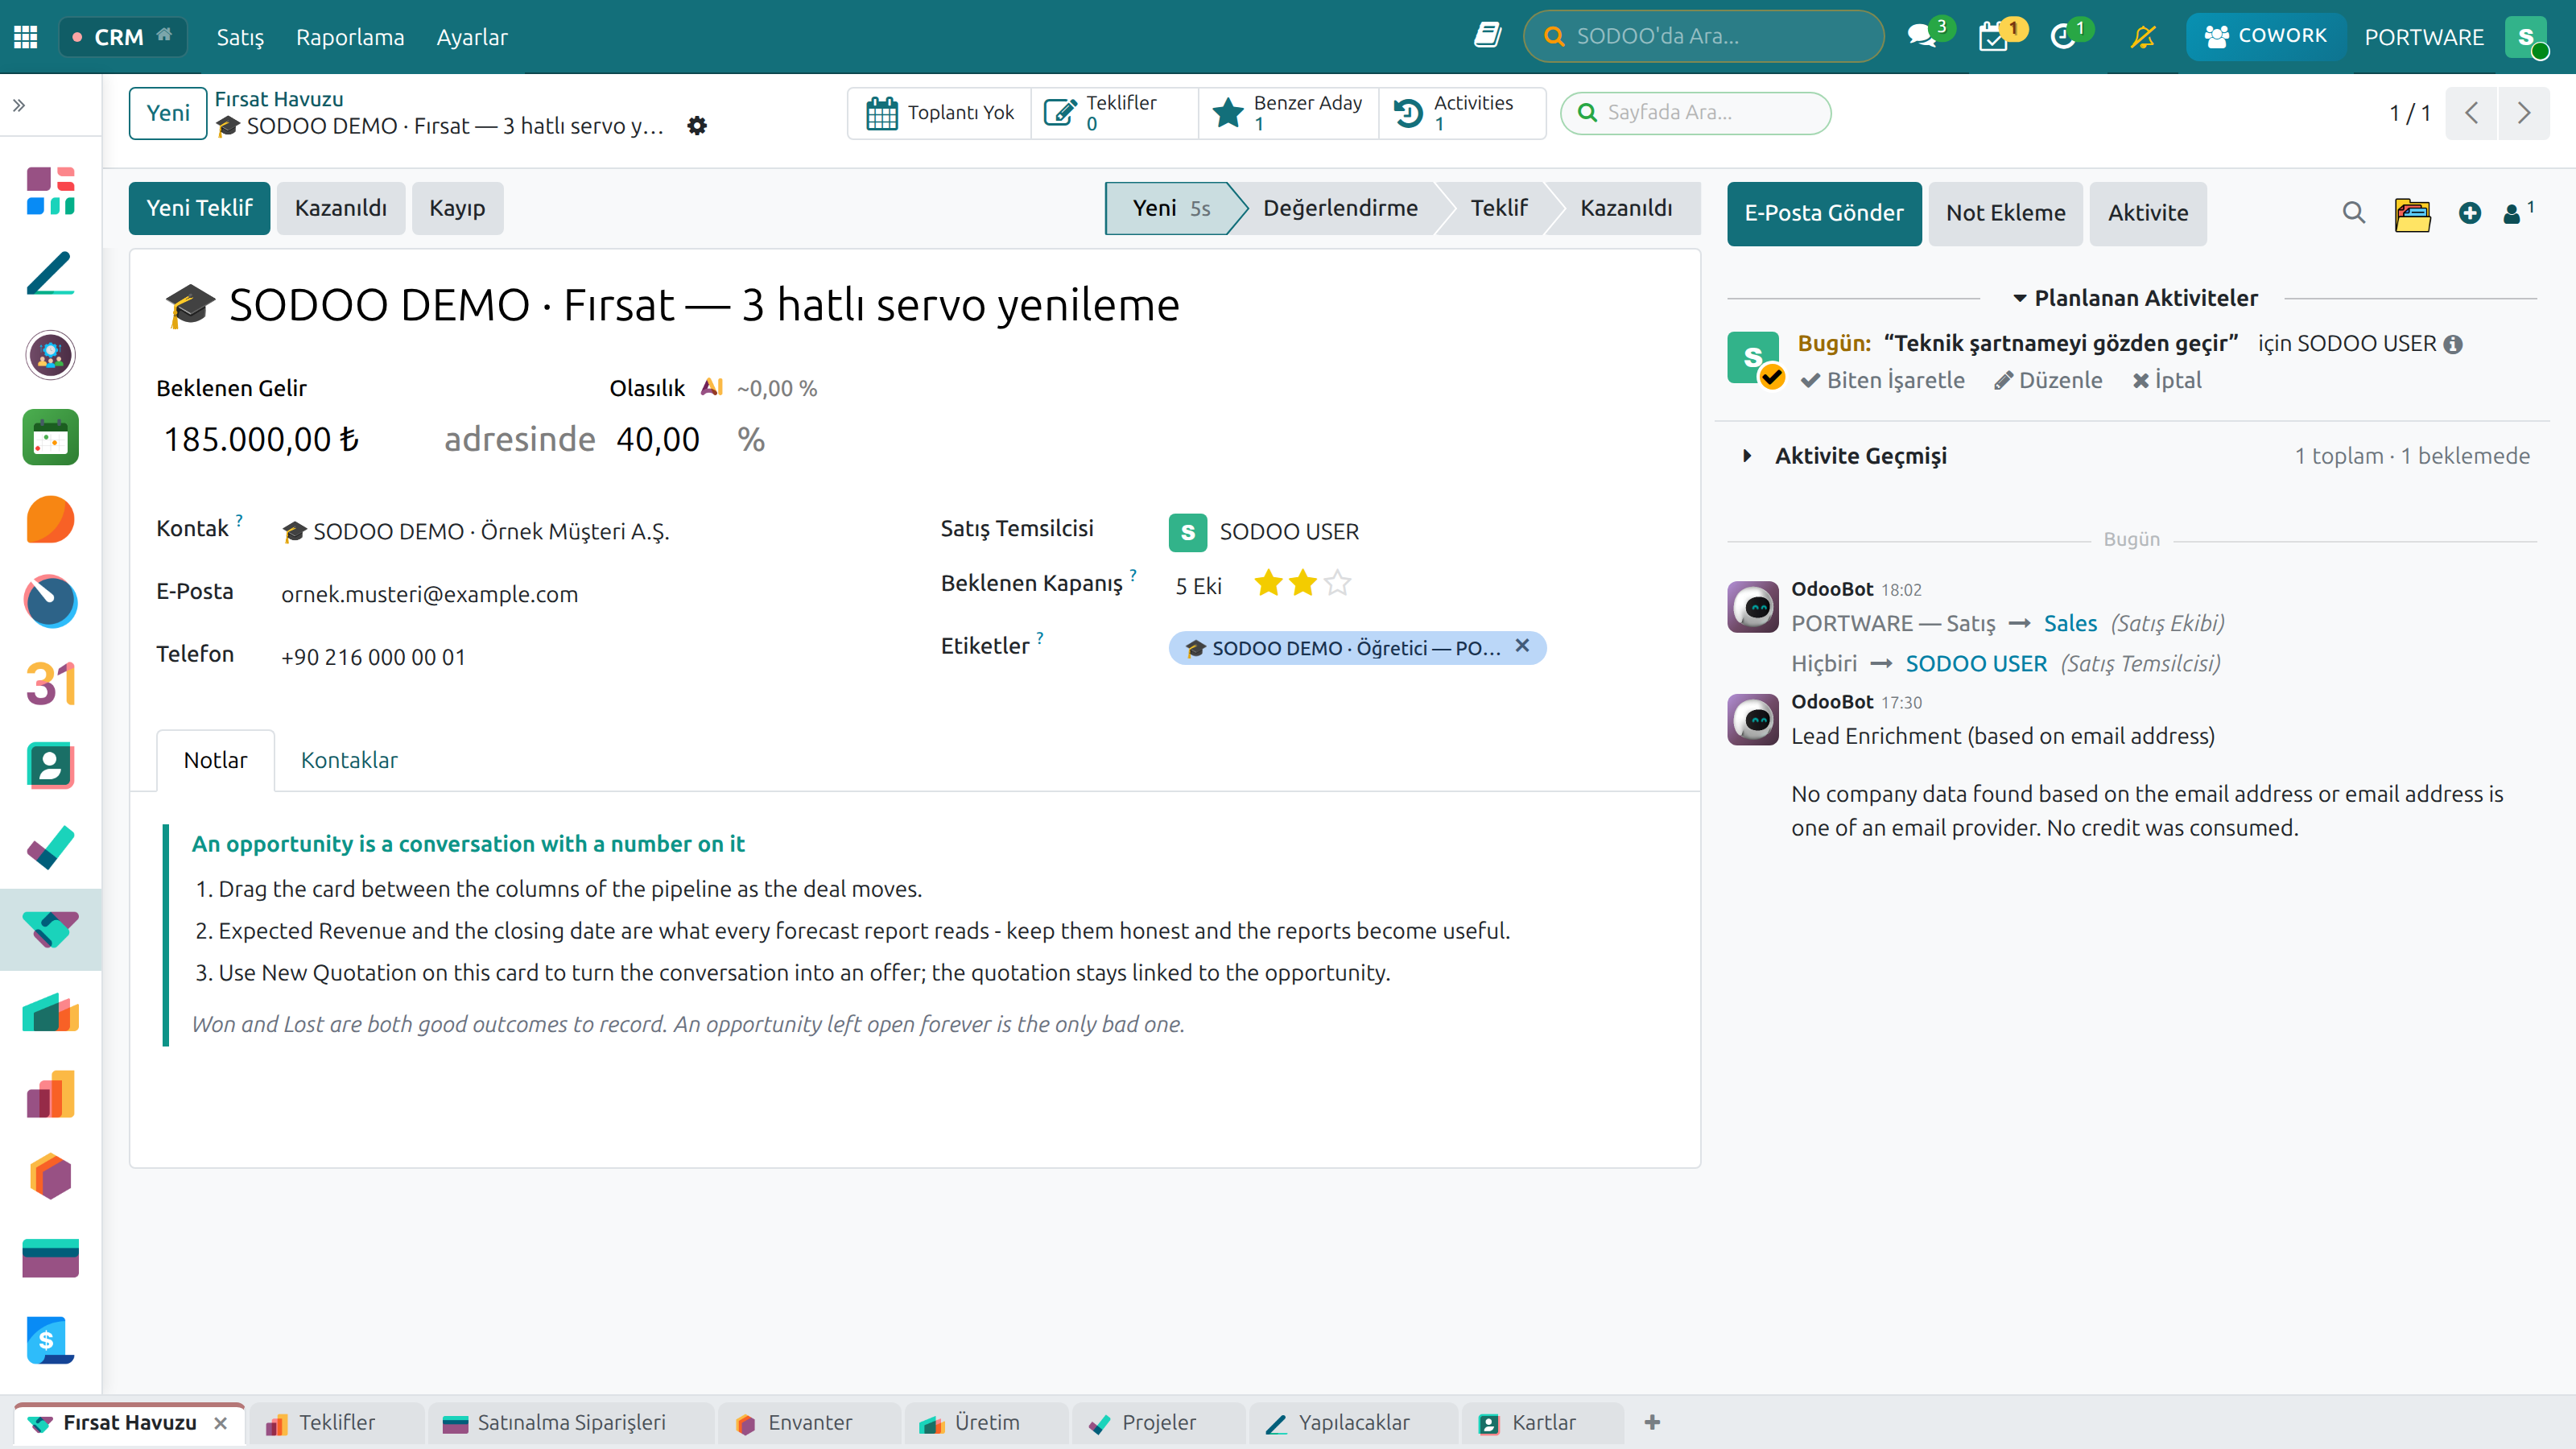Viewport: 2576px width, 1449px height.
Task: Open the top bar activities calendar icon
Action: (x=1995, y=36)
